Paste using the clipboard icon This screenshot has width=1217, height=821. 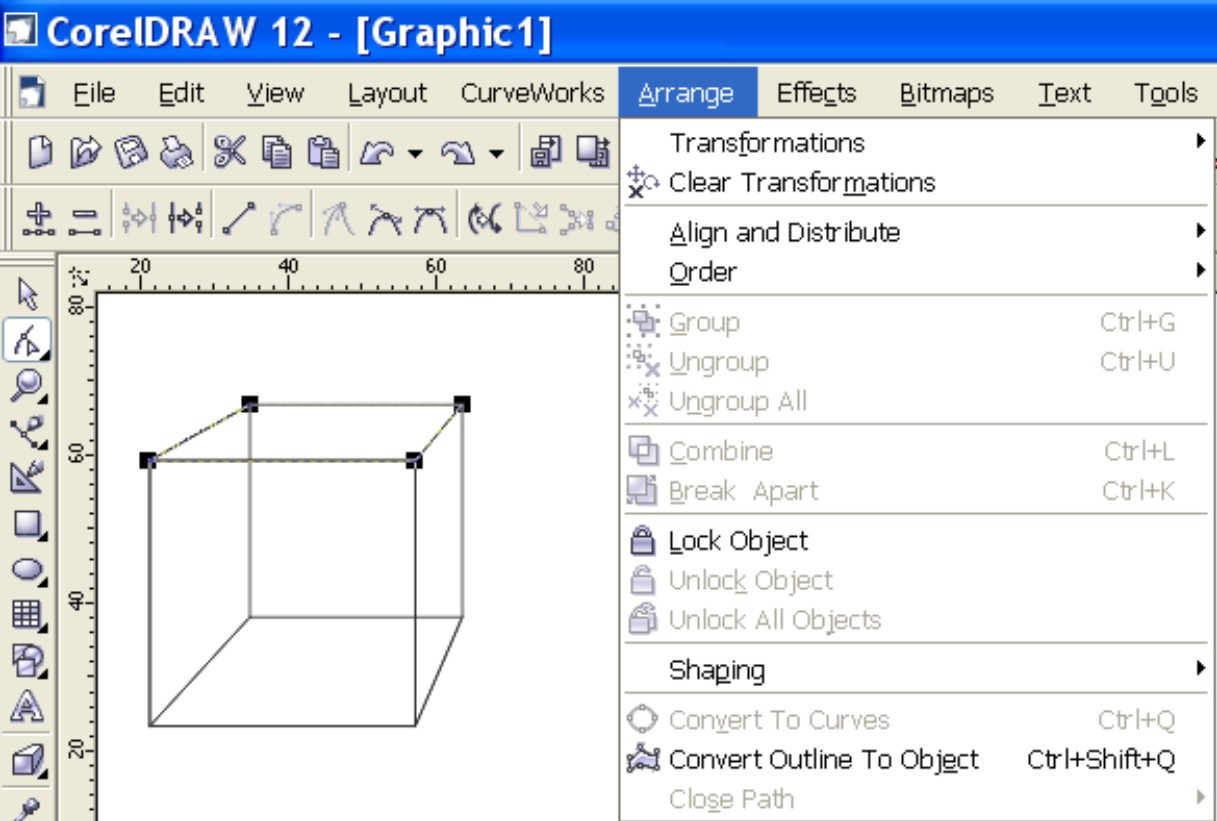[322, 153]
